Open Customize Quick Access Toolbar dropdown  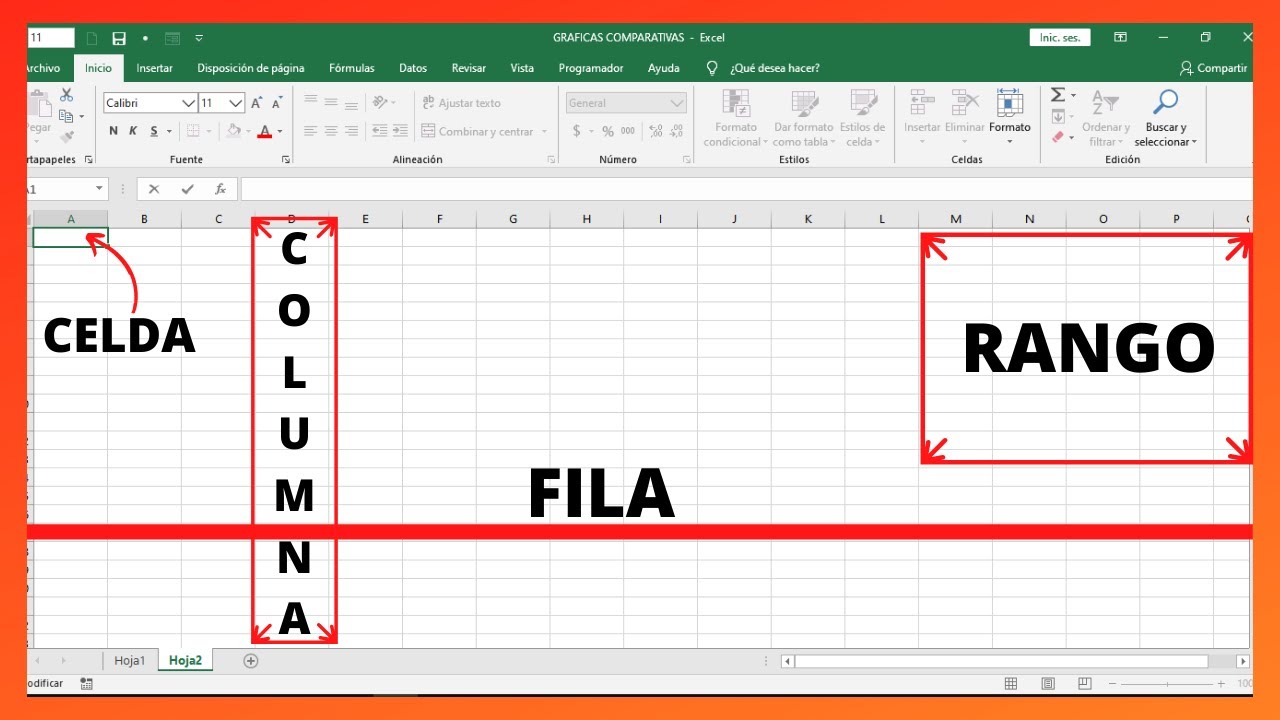[199, 38]
